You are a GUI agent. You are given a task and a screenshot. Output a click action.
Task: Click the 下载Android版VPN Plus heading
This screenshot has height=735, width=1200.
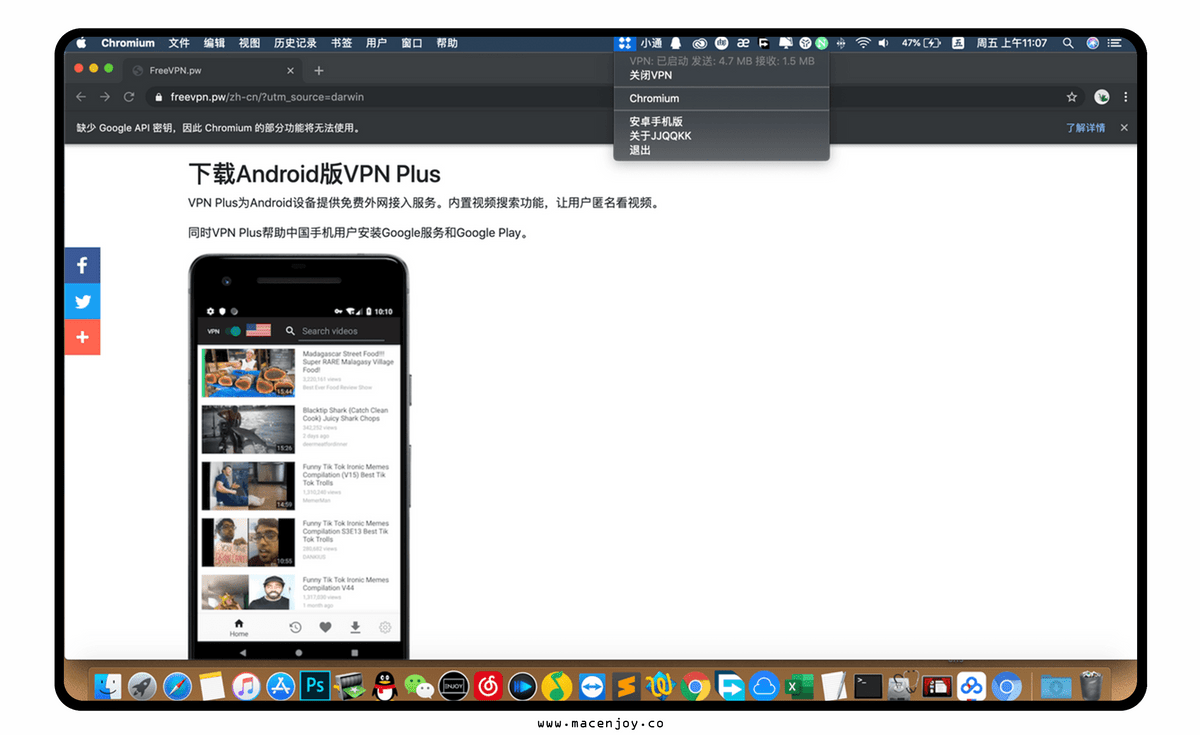(314, 174)
